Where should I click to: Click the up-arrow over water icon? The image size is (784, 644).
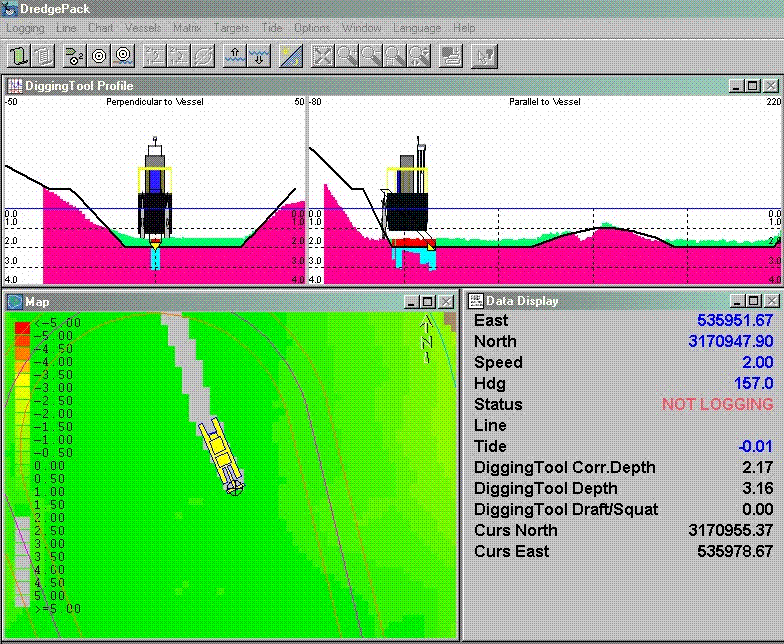pyautogui.click(x=234, y=56)
